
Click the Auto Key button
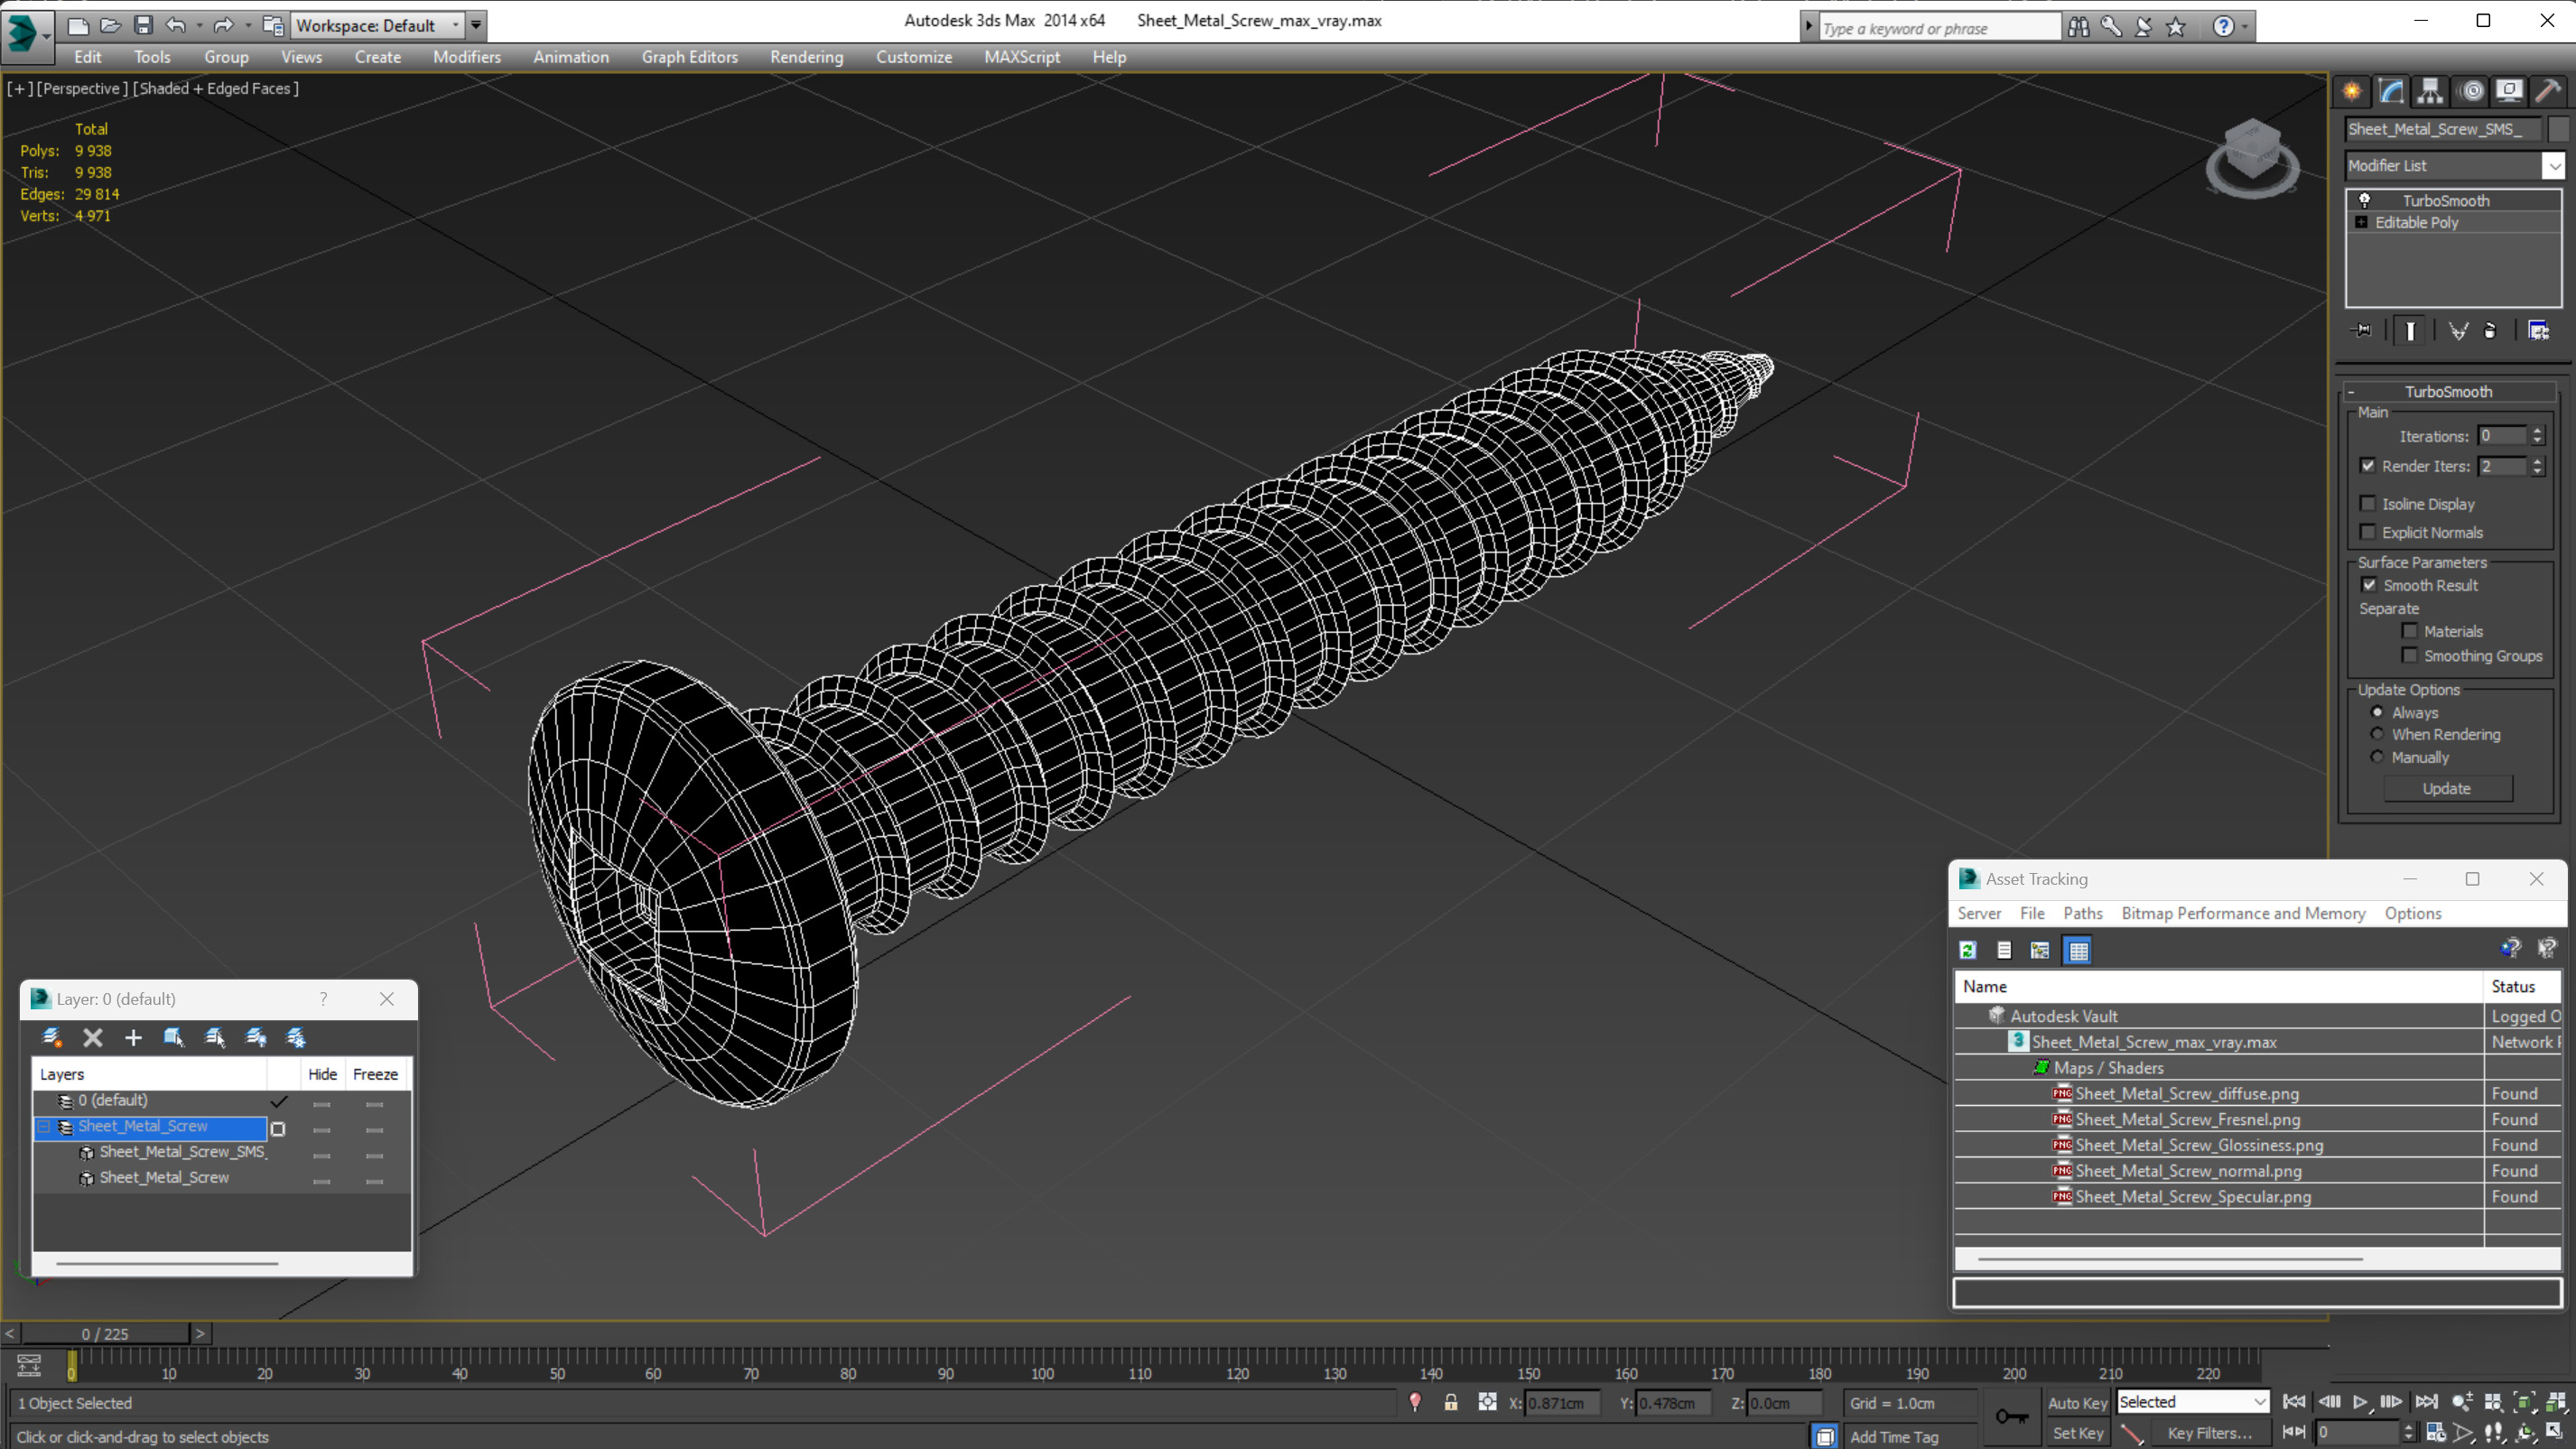(x=2077, y=1402)
